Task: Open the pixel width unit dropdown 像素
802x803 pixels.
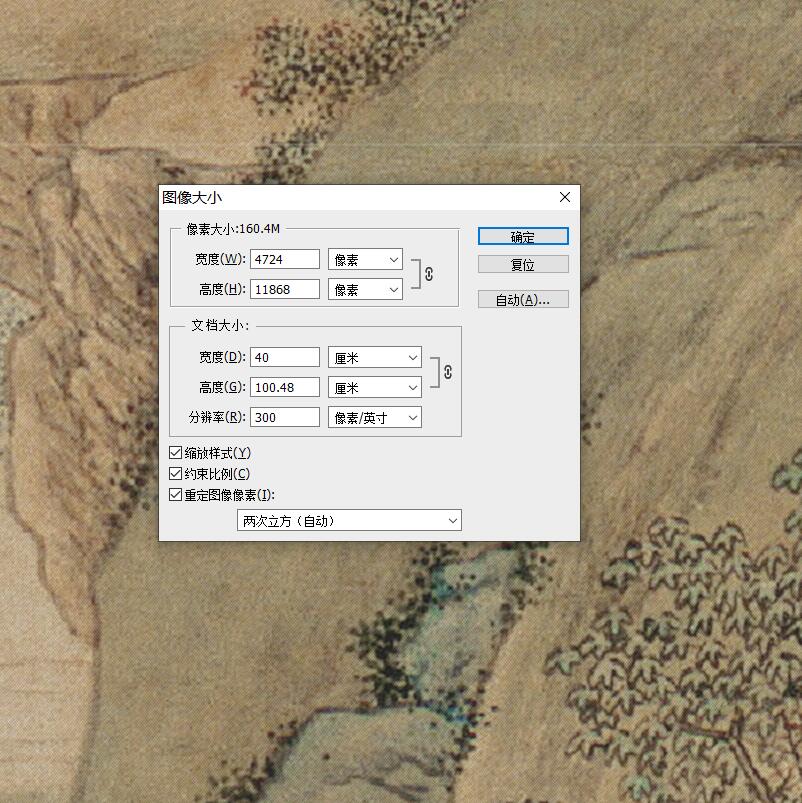Action: [x=365, y=260]
